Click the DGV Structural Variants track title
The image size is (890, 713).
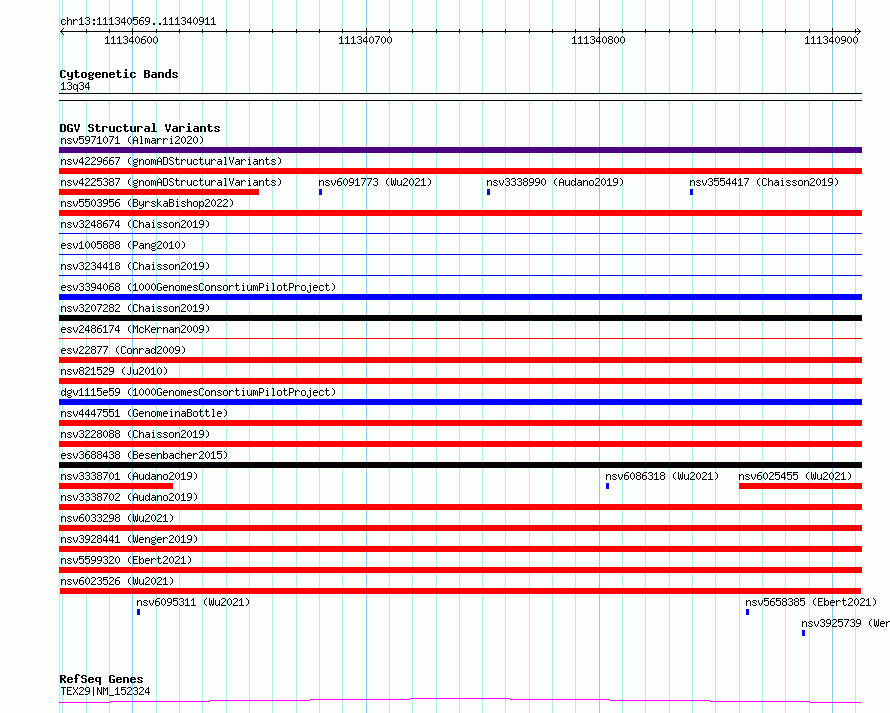point(140,128)
